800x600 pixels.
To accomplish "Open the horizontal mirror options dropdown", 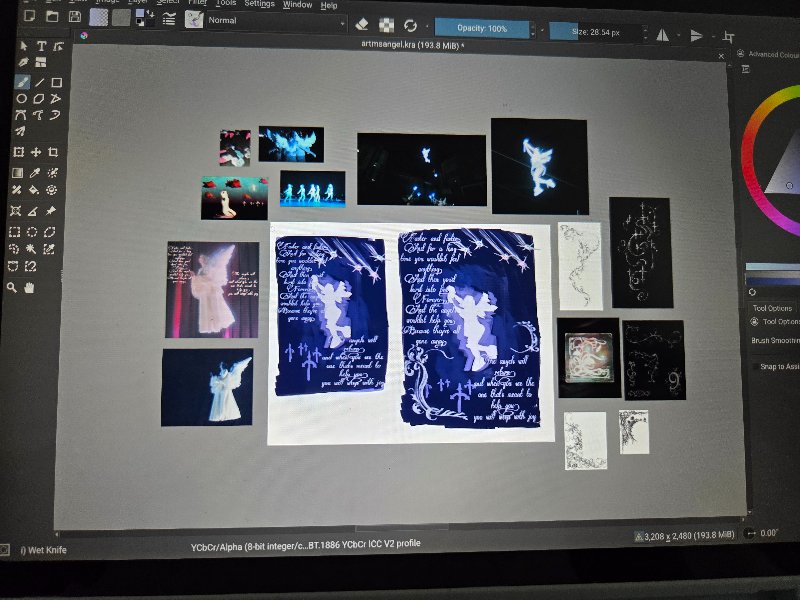I will click(679, 36).
